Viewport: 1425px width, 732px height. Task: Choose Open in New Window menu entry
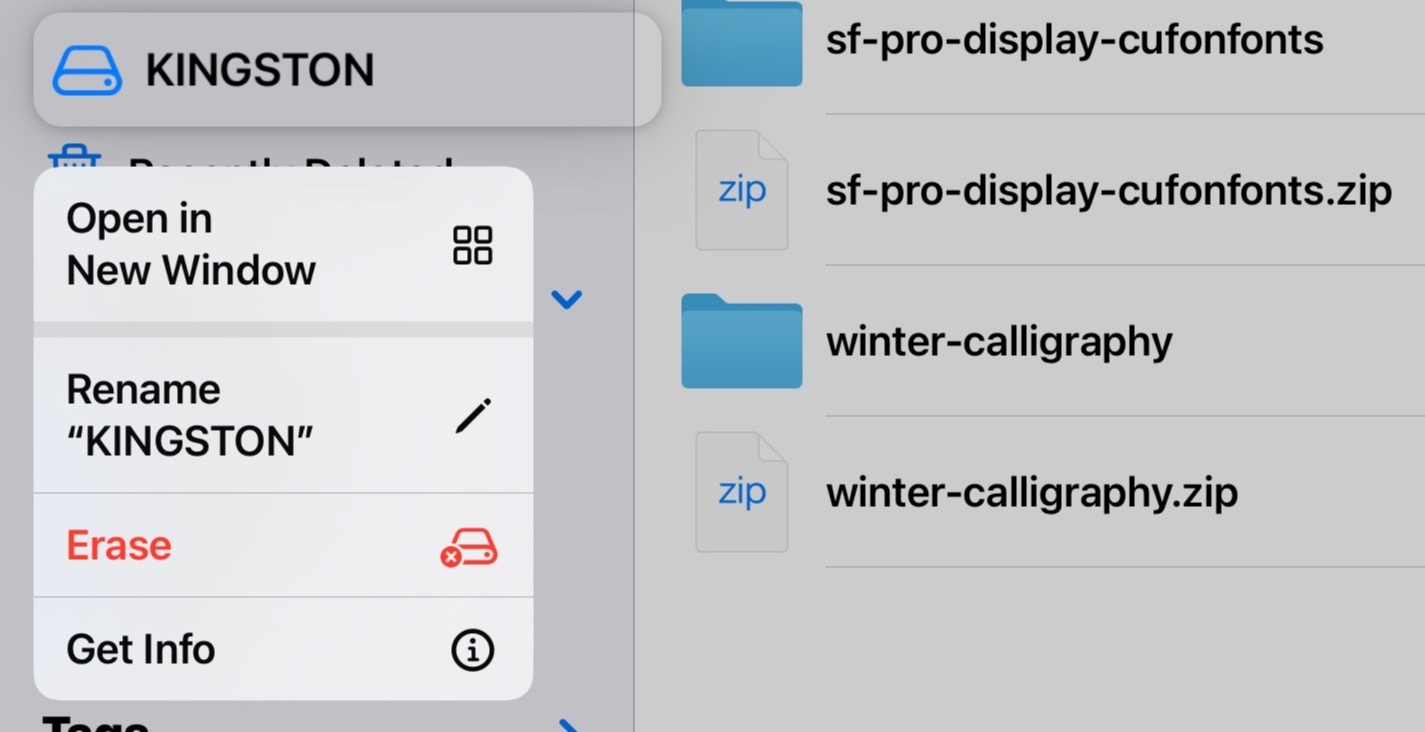[x=283, y=244]
